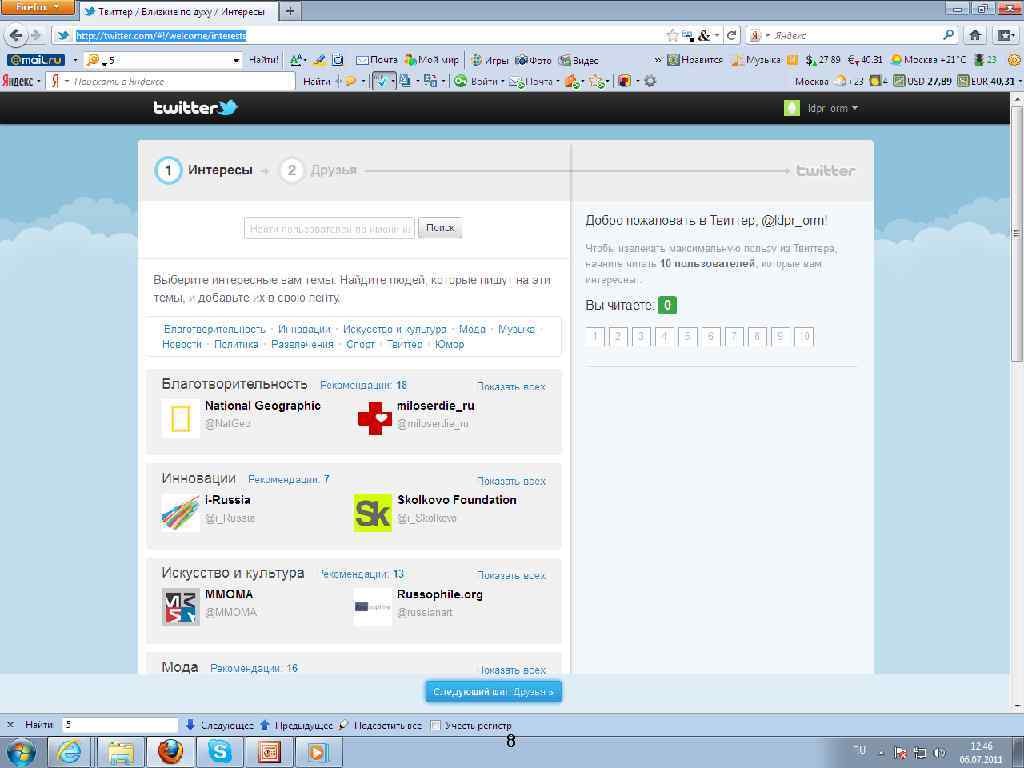Click Следующее in the find bar
This screenshot has width=1024, height=768.
click(x=219, y=726)
